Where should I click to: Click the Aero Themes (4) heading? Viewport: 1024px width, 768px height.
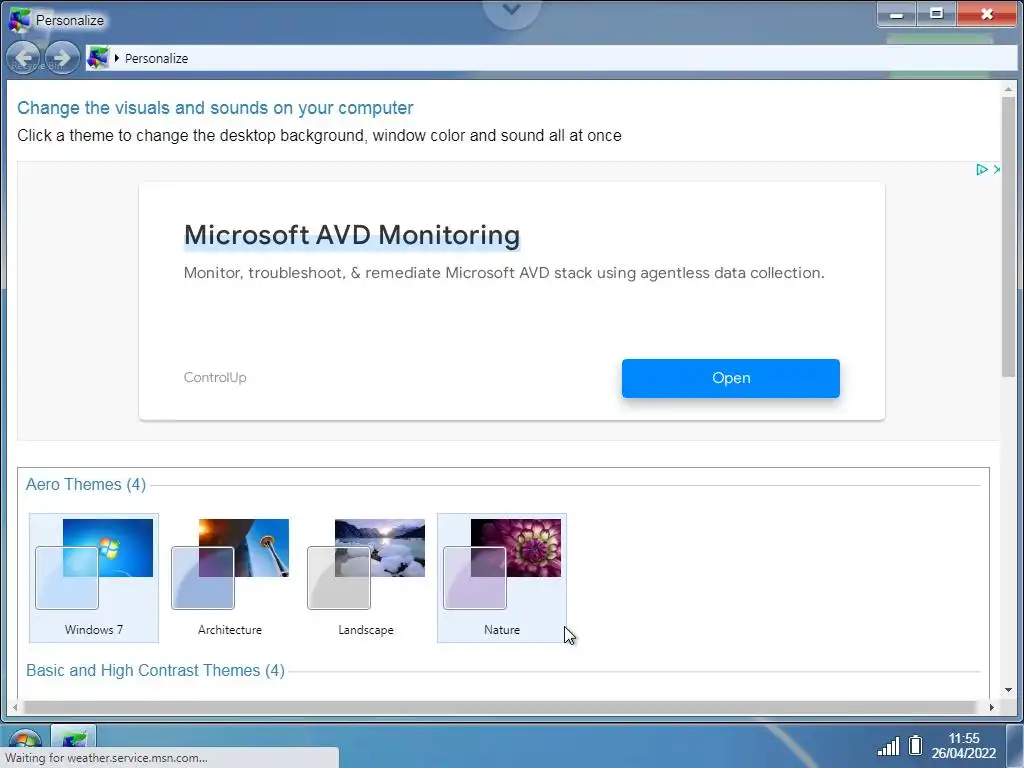tap(86, 485)
